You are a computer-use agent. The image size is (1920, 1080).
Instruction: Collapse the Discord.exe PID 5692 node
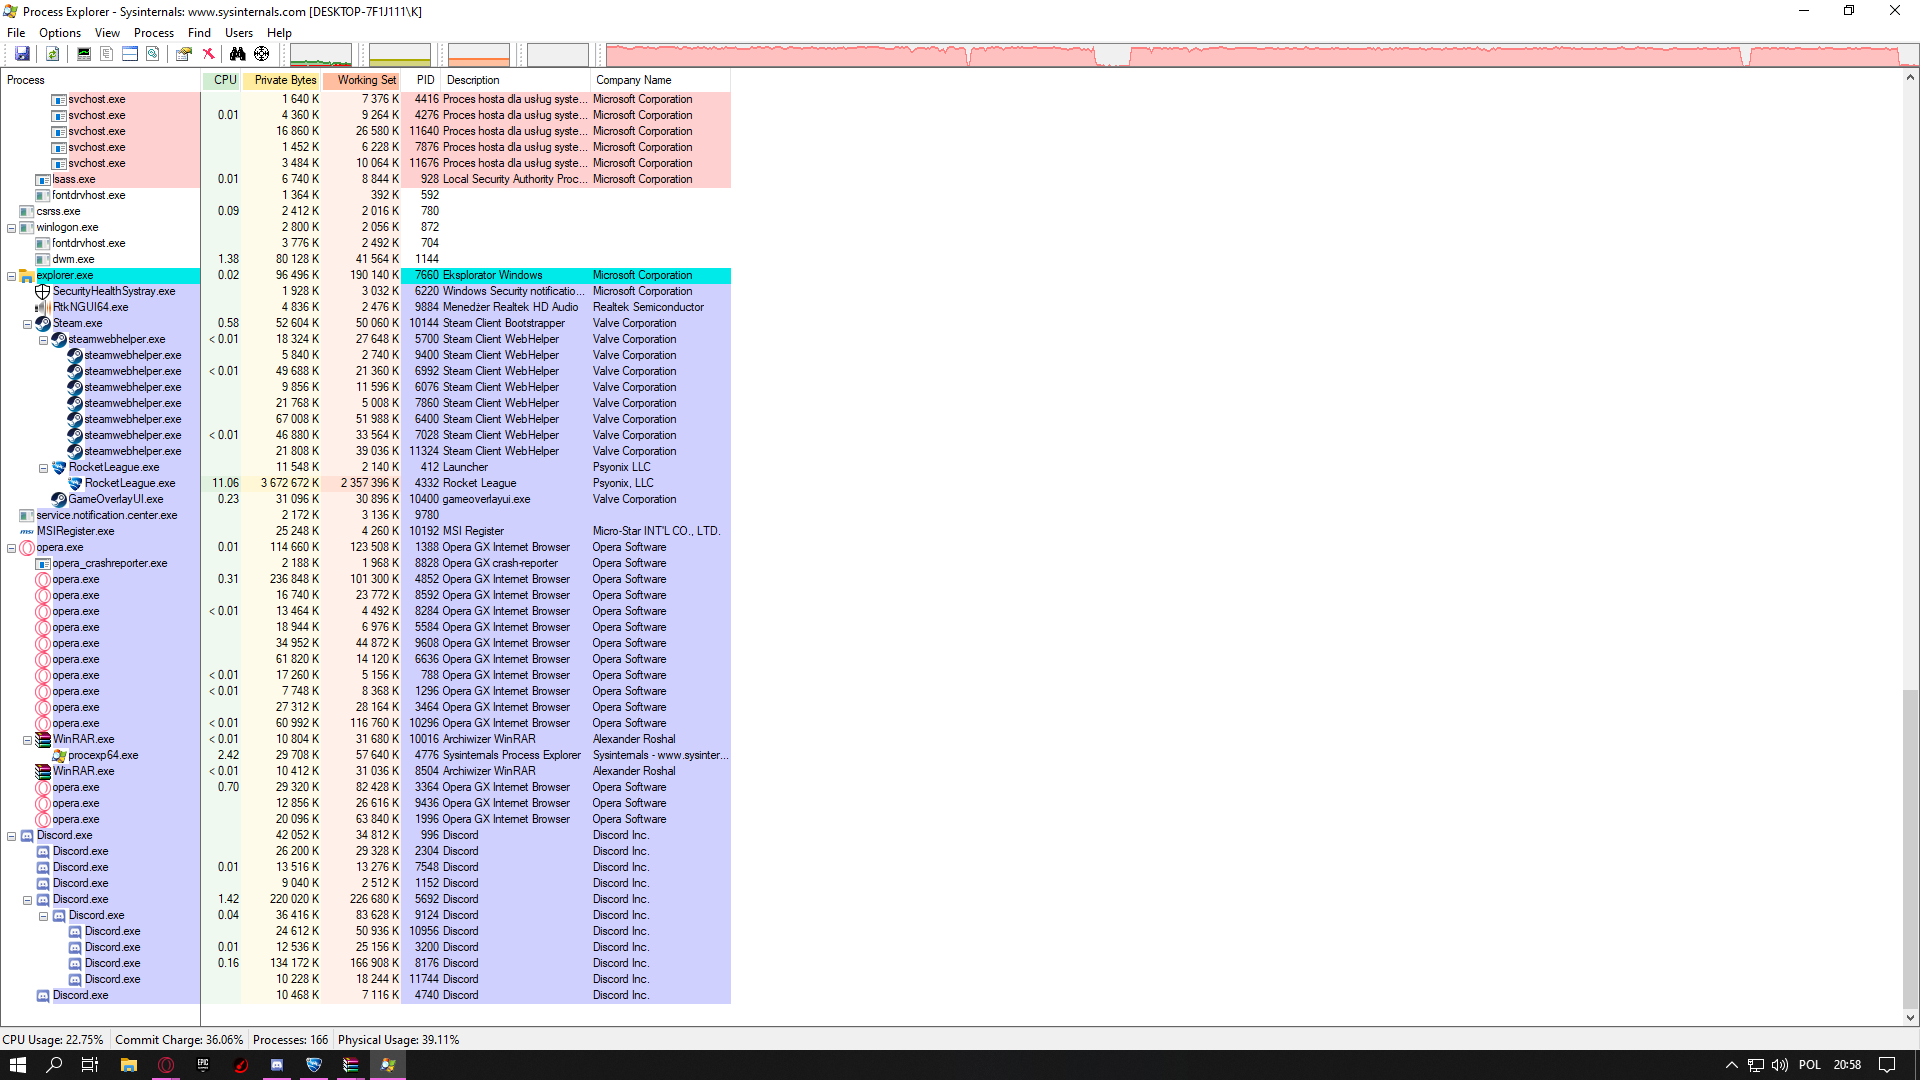click(x=28, y=900)
